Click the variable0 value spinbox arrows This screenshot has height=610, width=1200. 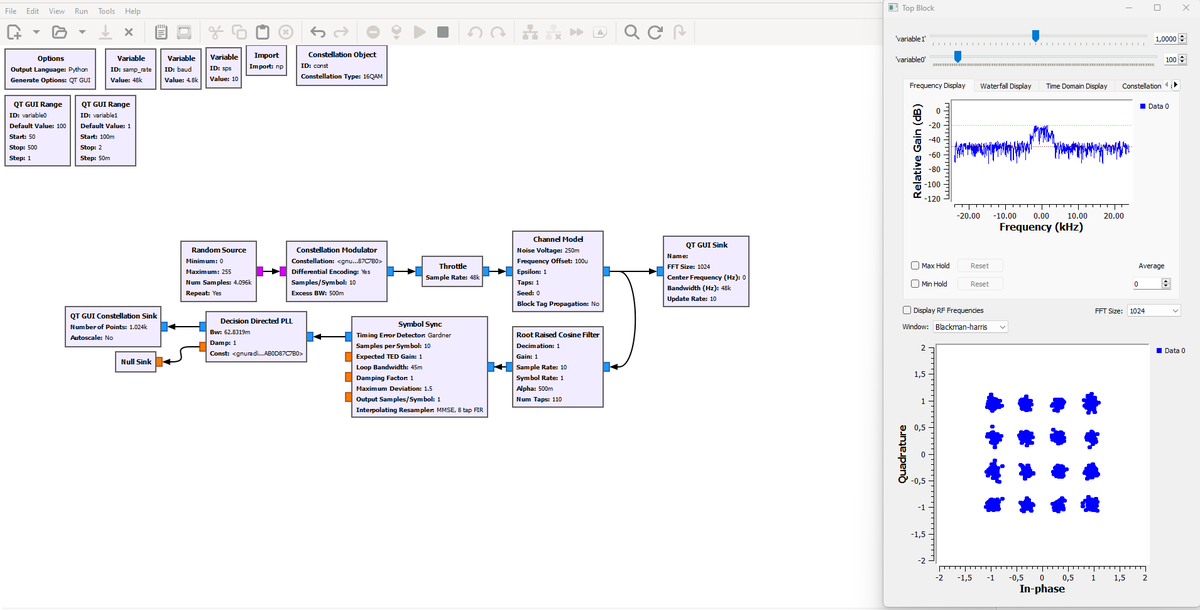coord(1182,60)
